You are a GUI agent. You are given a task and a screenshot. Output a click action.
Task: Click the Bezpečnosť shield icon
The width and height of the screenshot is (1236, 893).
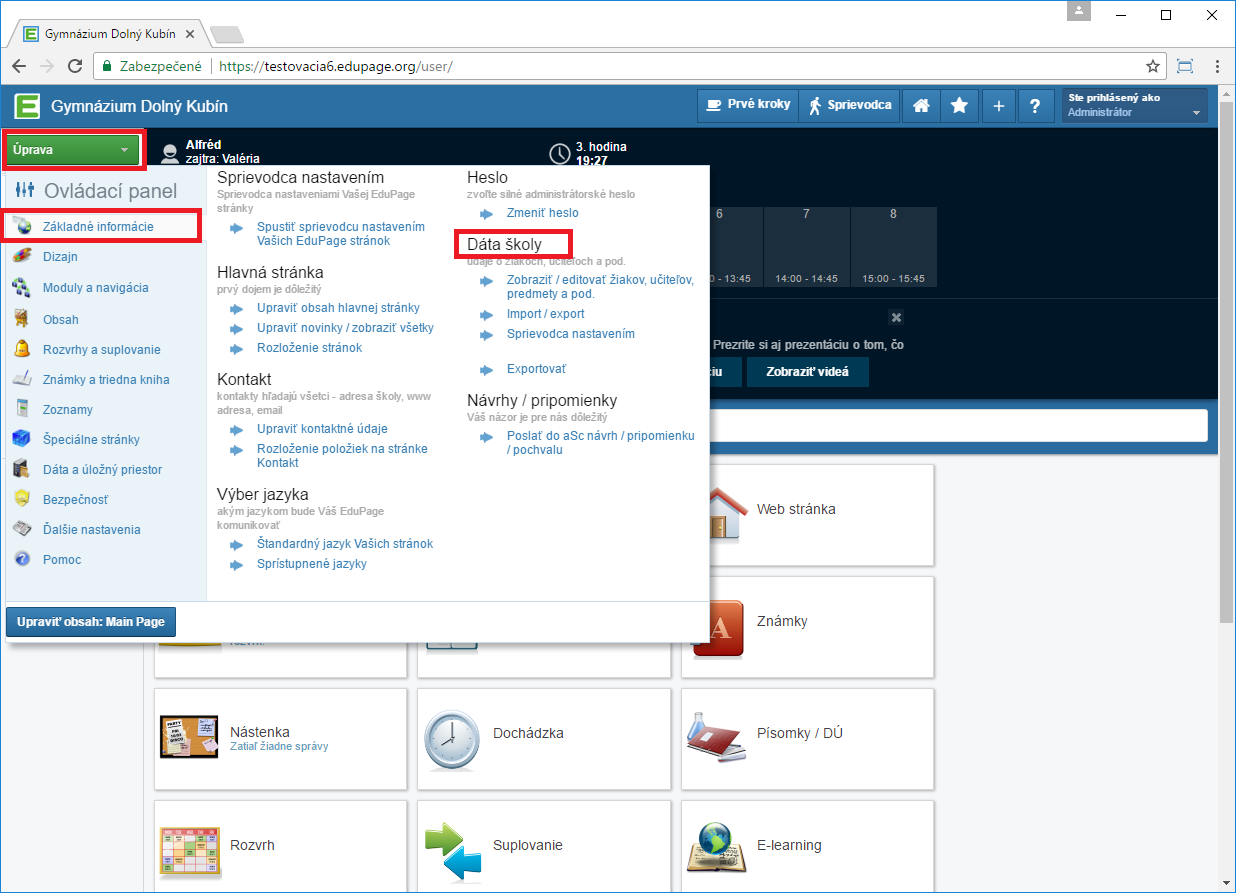click(x=22, y=500)
